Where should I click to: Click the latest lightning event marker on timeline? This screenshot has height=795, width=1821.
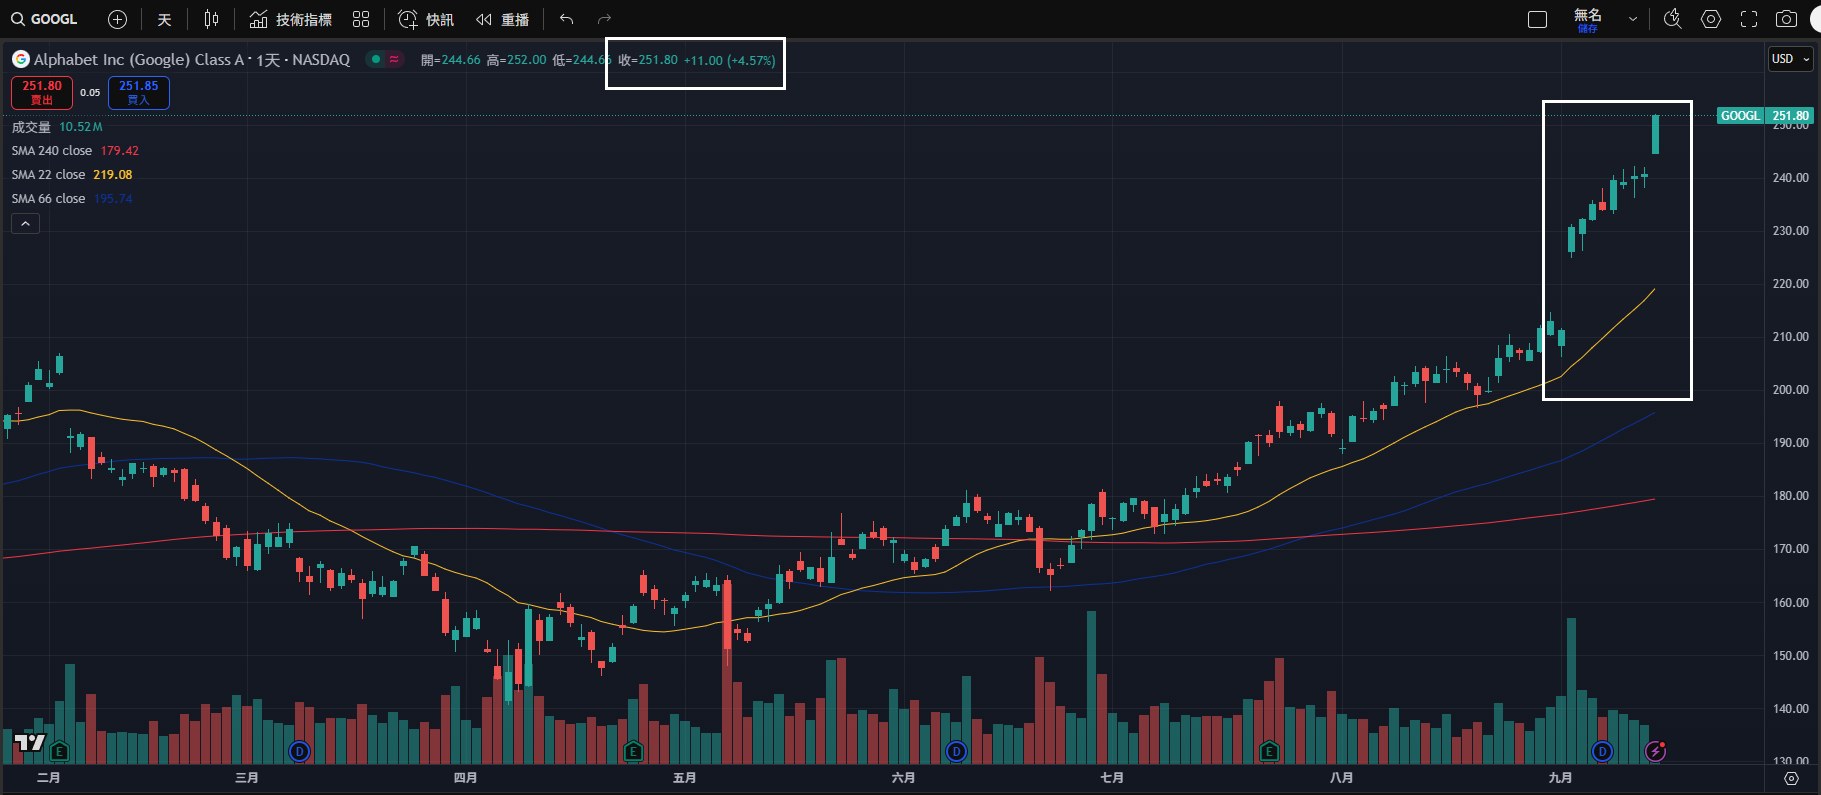[1656, 751]
